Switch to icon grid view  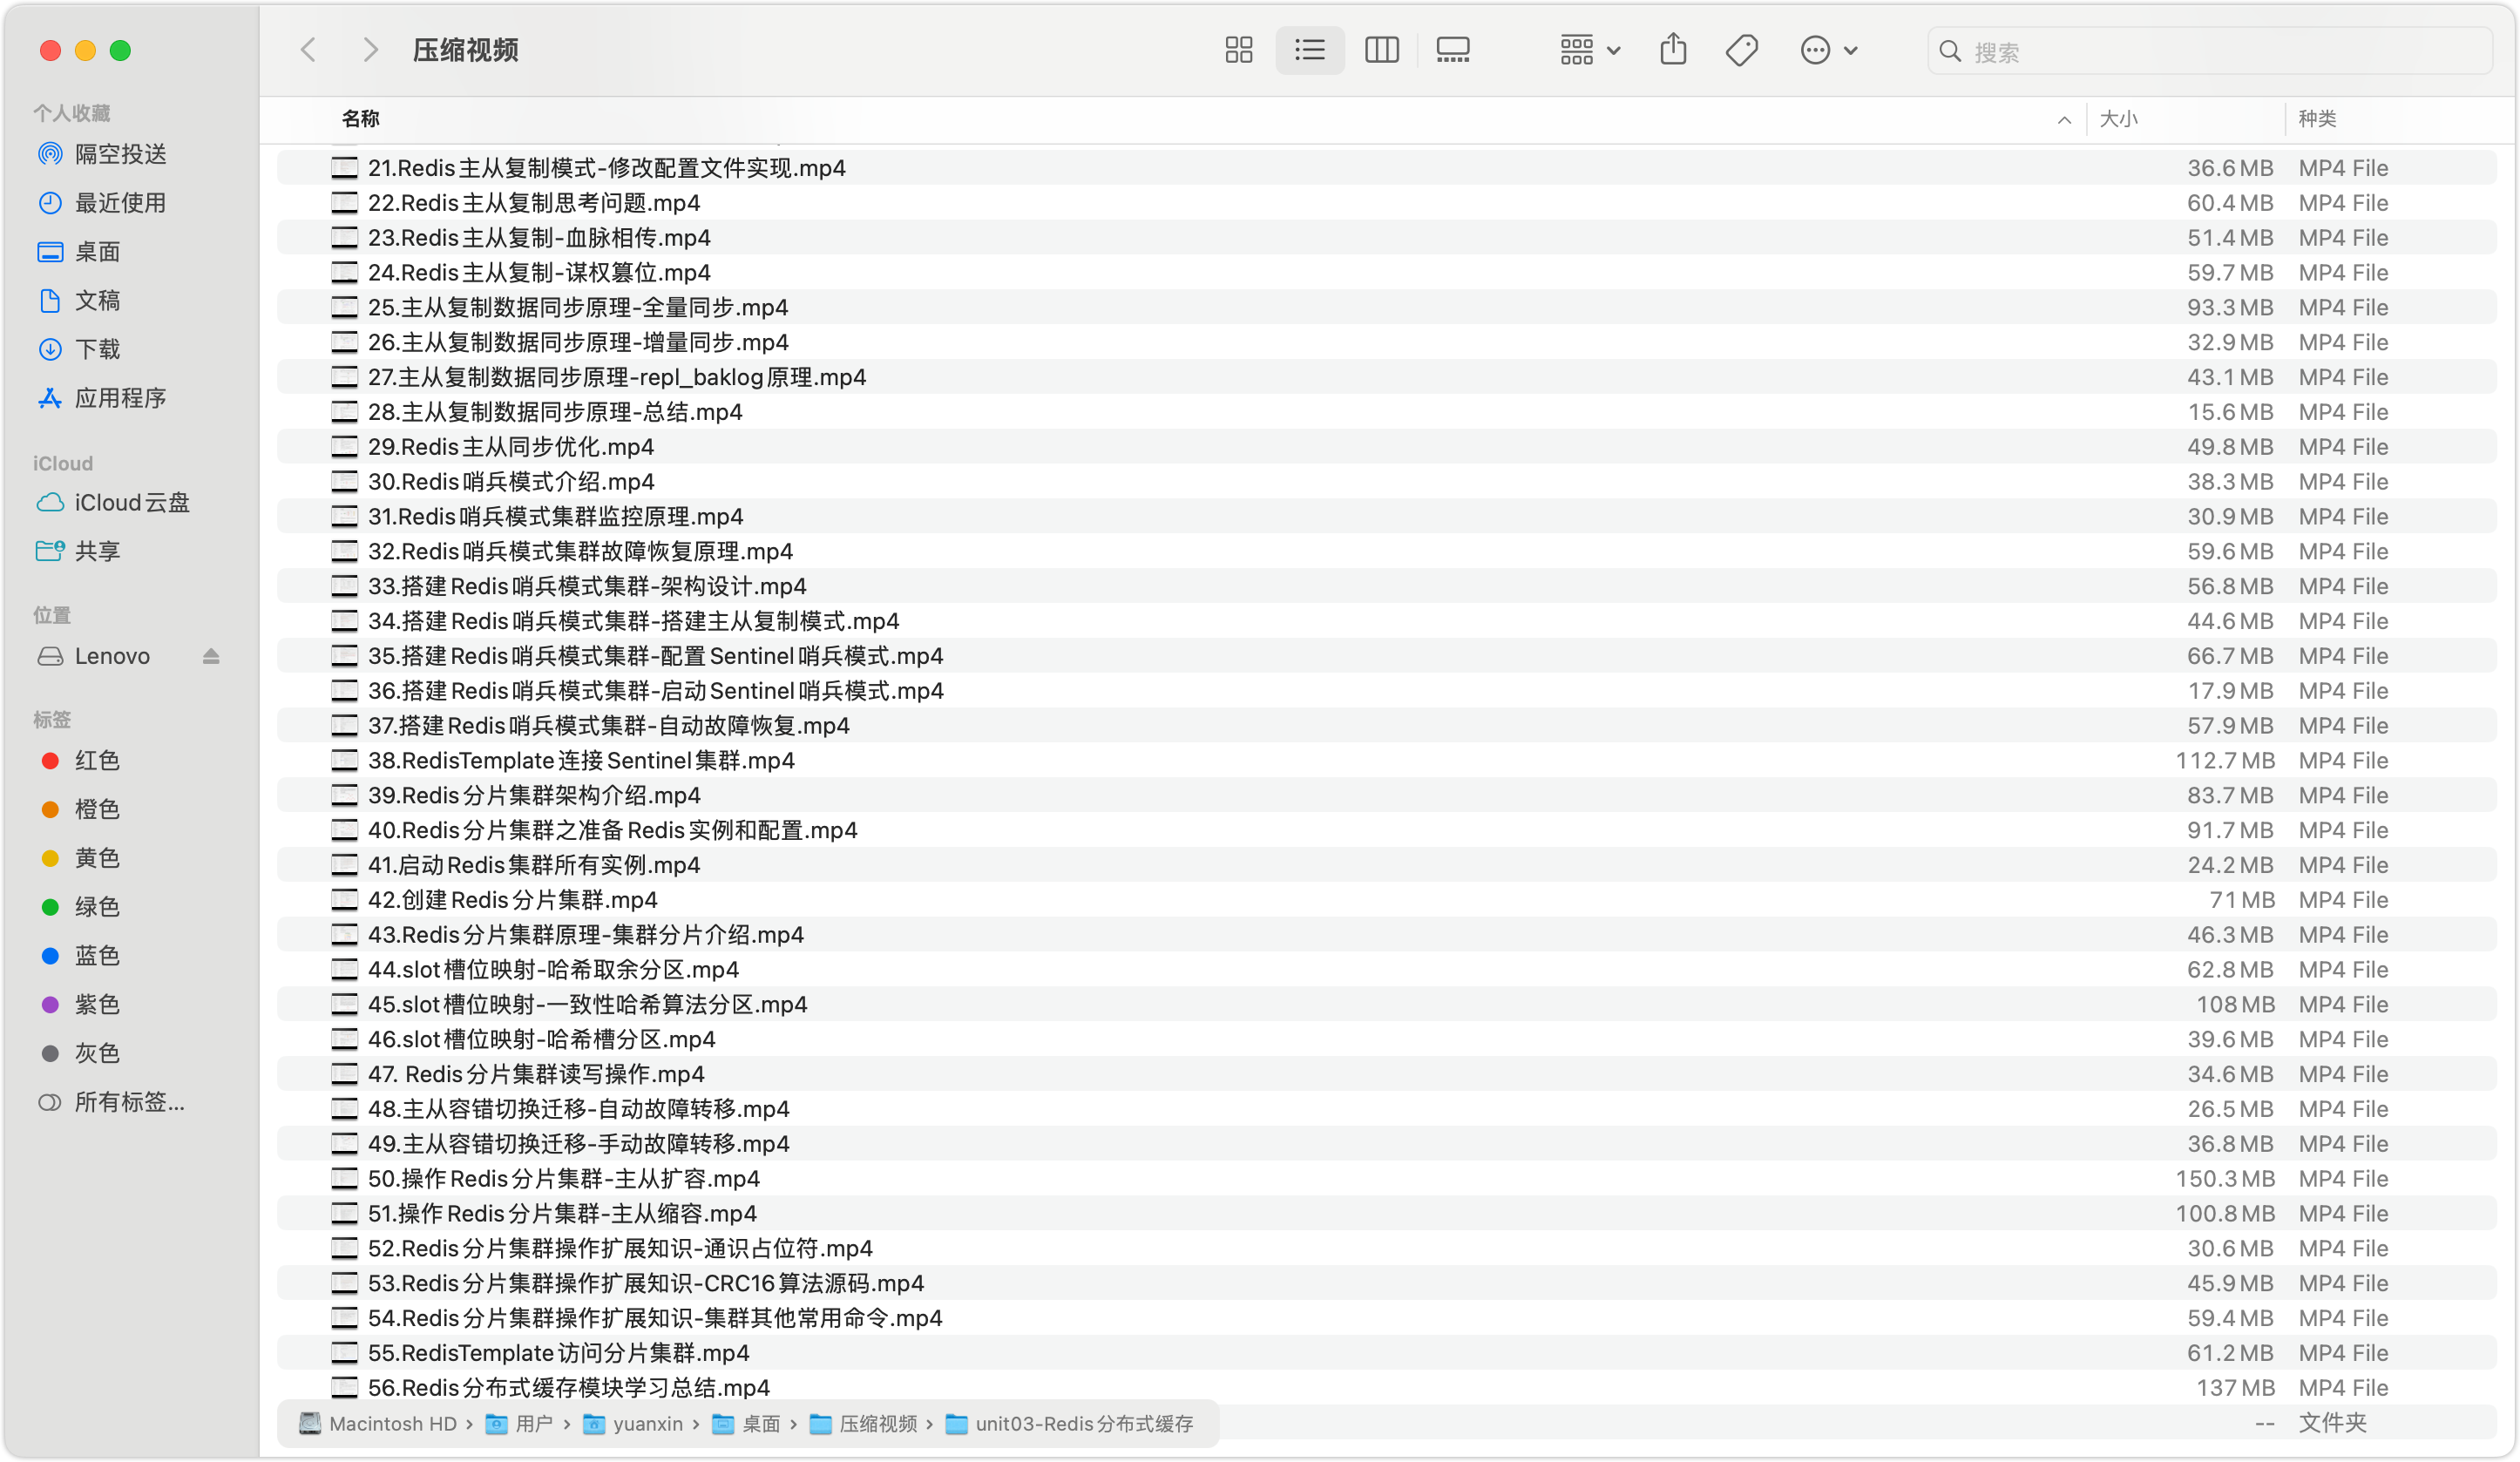point(1238,50)
